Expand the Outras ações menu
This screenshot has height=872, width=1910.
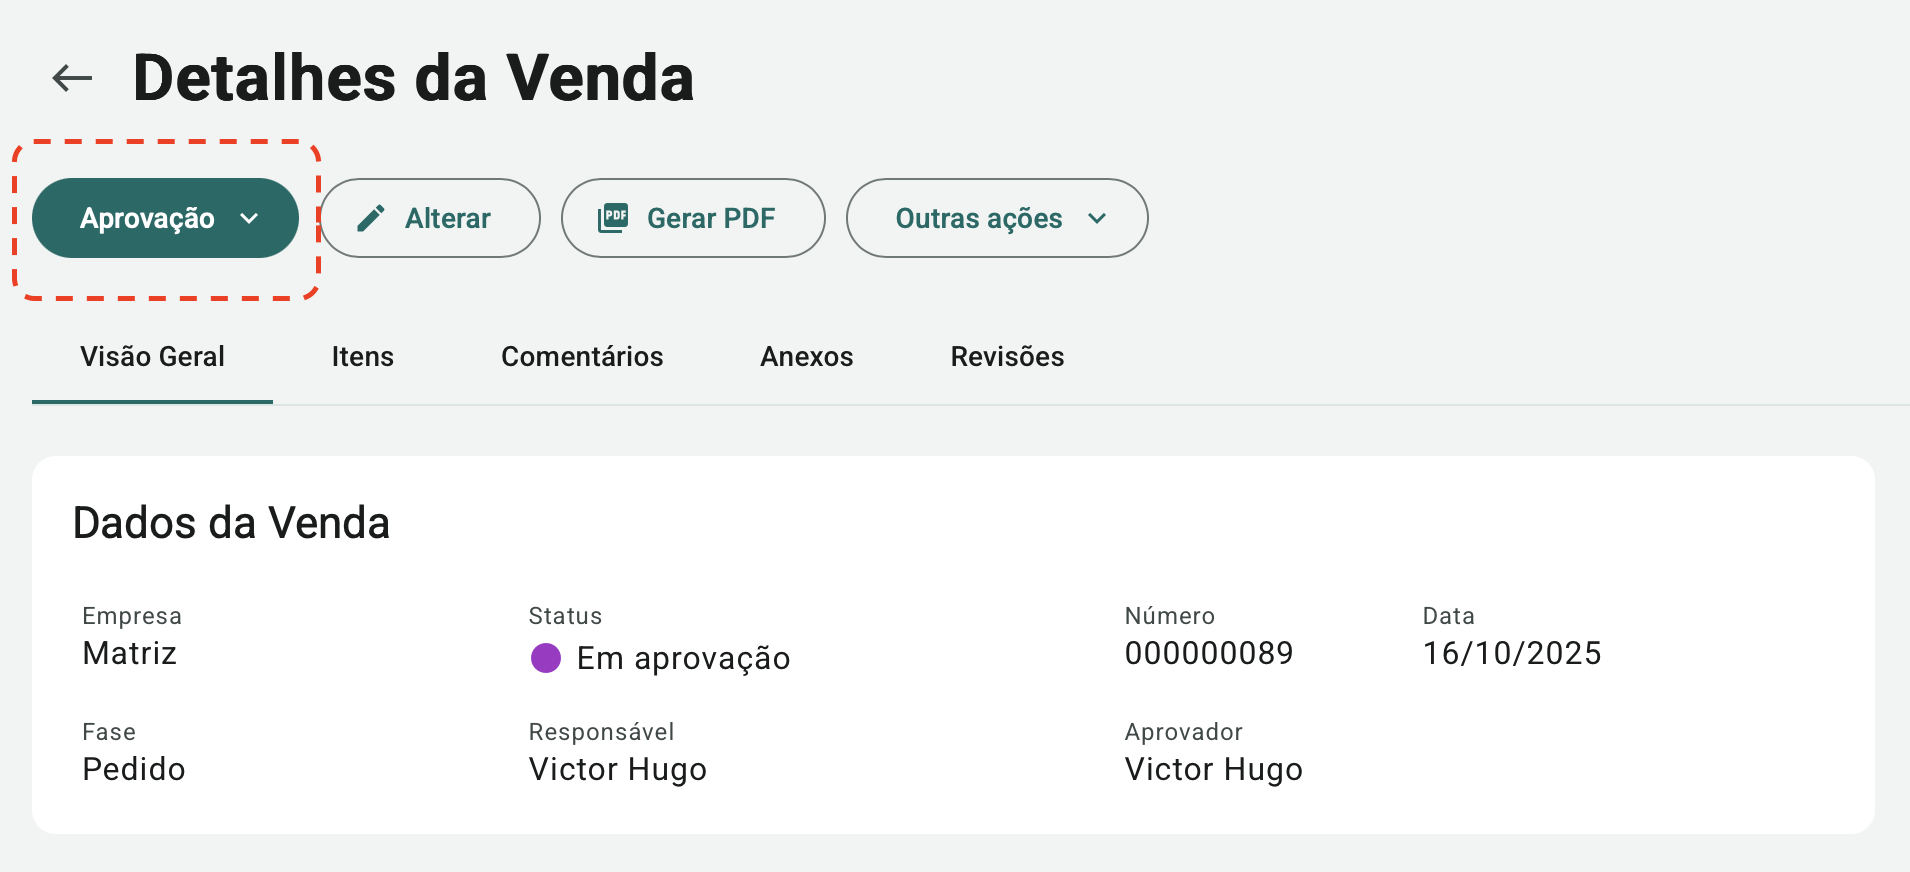point(996,217)
